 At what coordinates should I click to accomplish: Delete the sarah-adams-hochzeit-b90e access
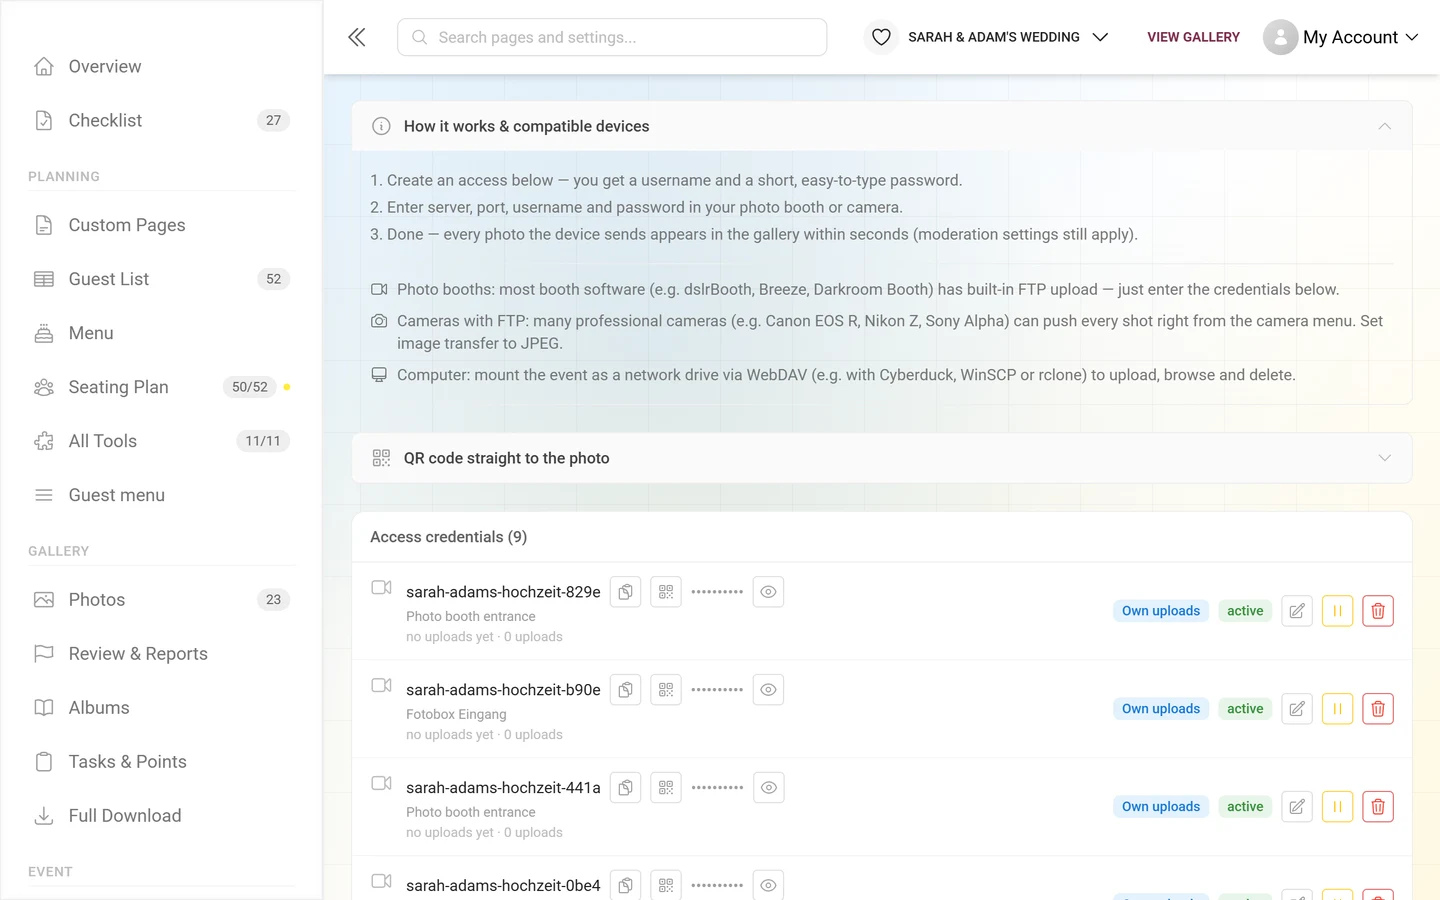[1378, 709]
